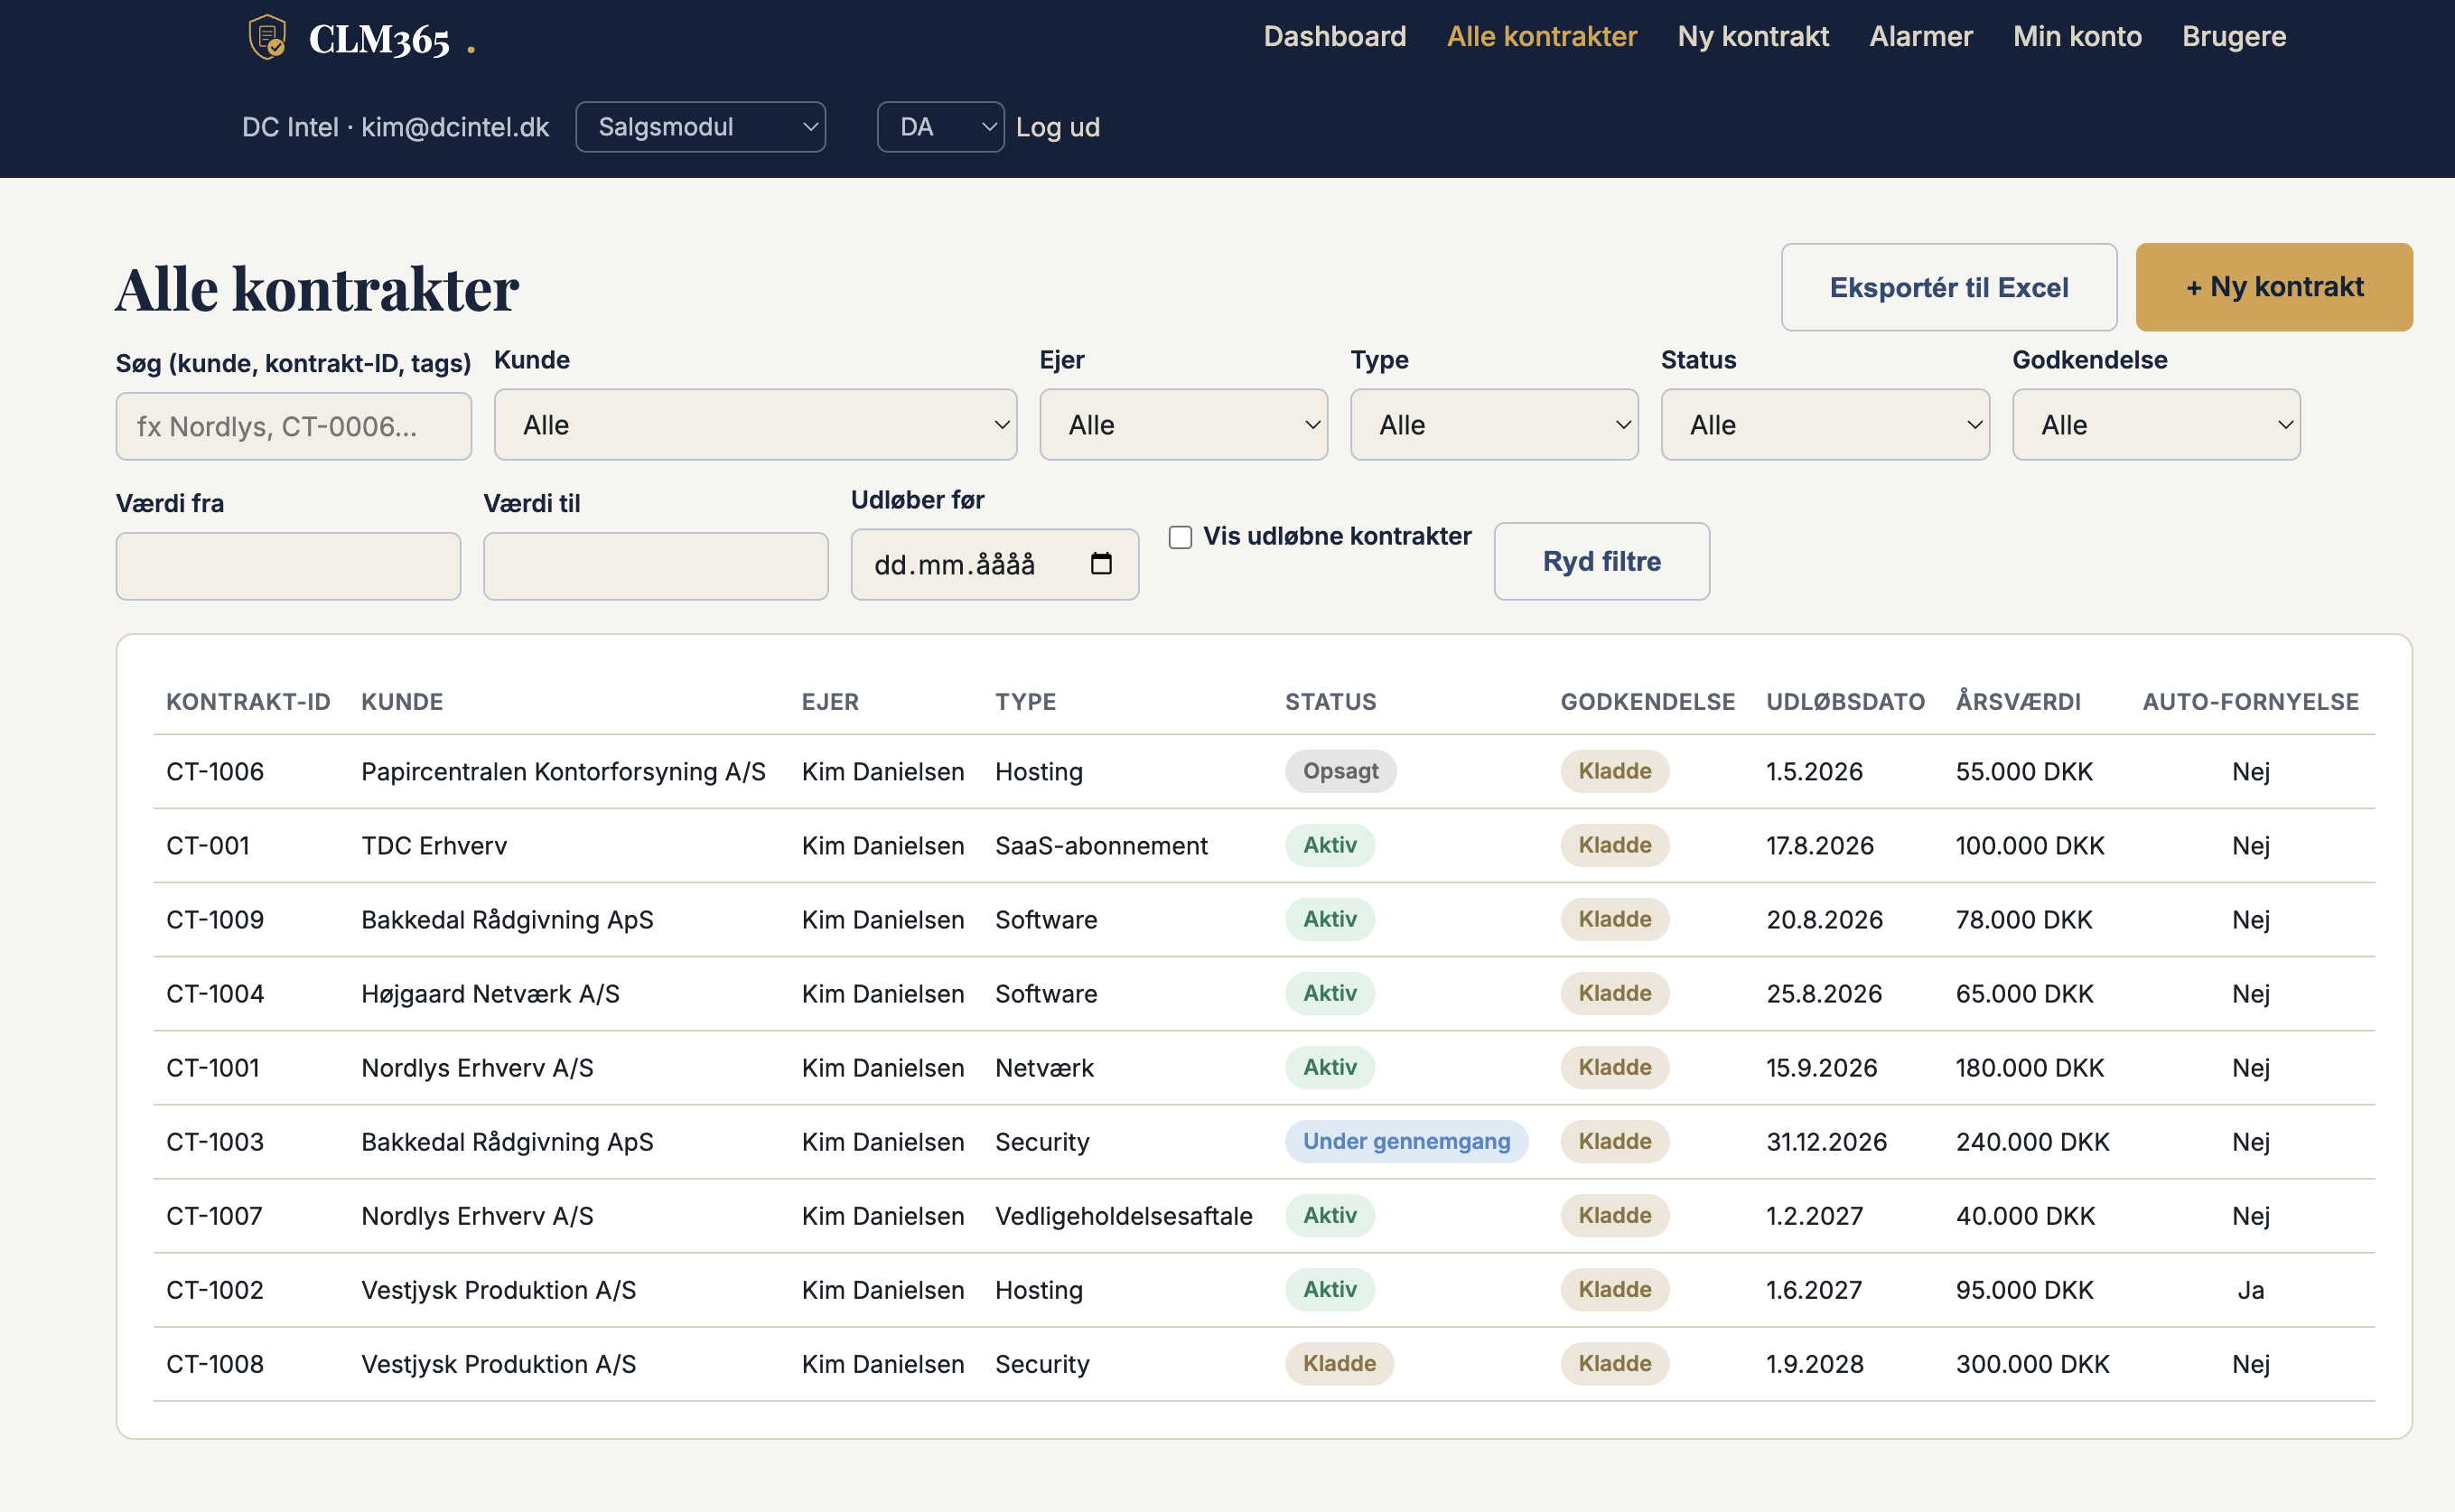Open the calendar picker in Udløber før
The width and height of the screenshot is (2455, 1512).
(1100, 564)
